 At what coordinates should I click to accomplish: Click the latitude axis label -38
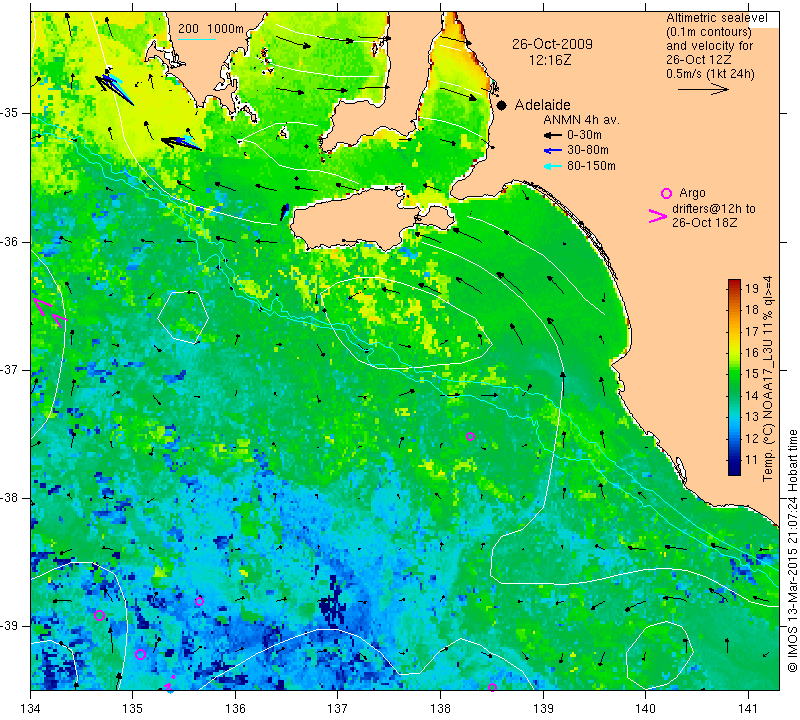pyautogui.click(x=10, y=498)
